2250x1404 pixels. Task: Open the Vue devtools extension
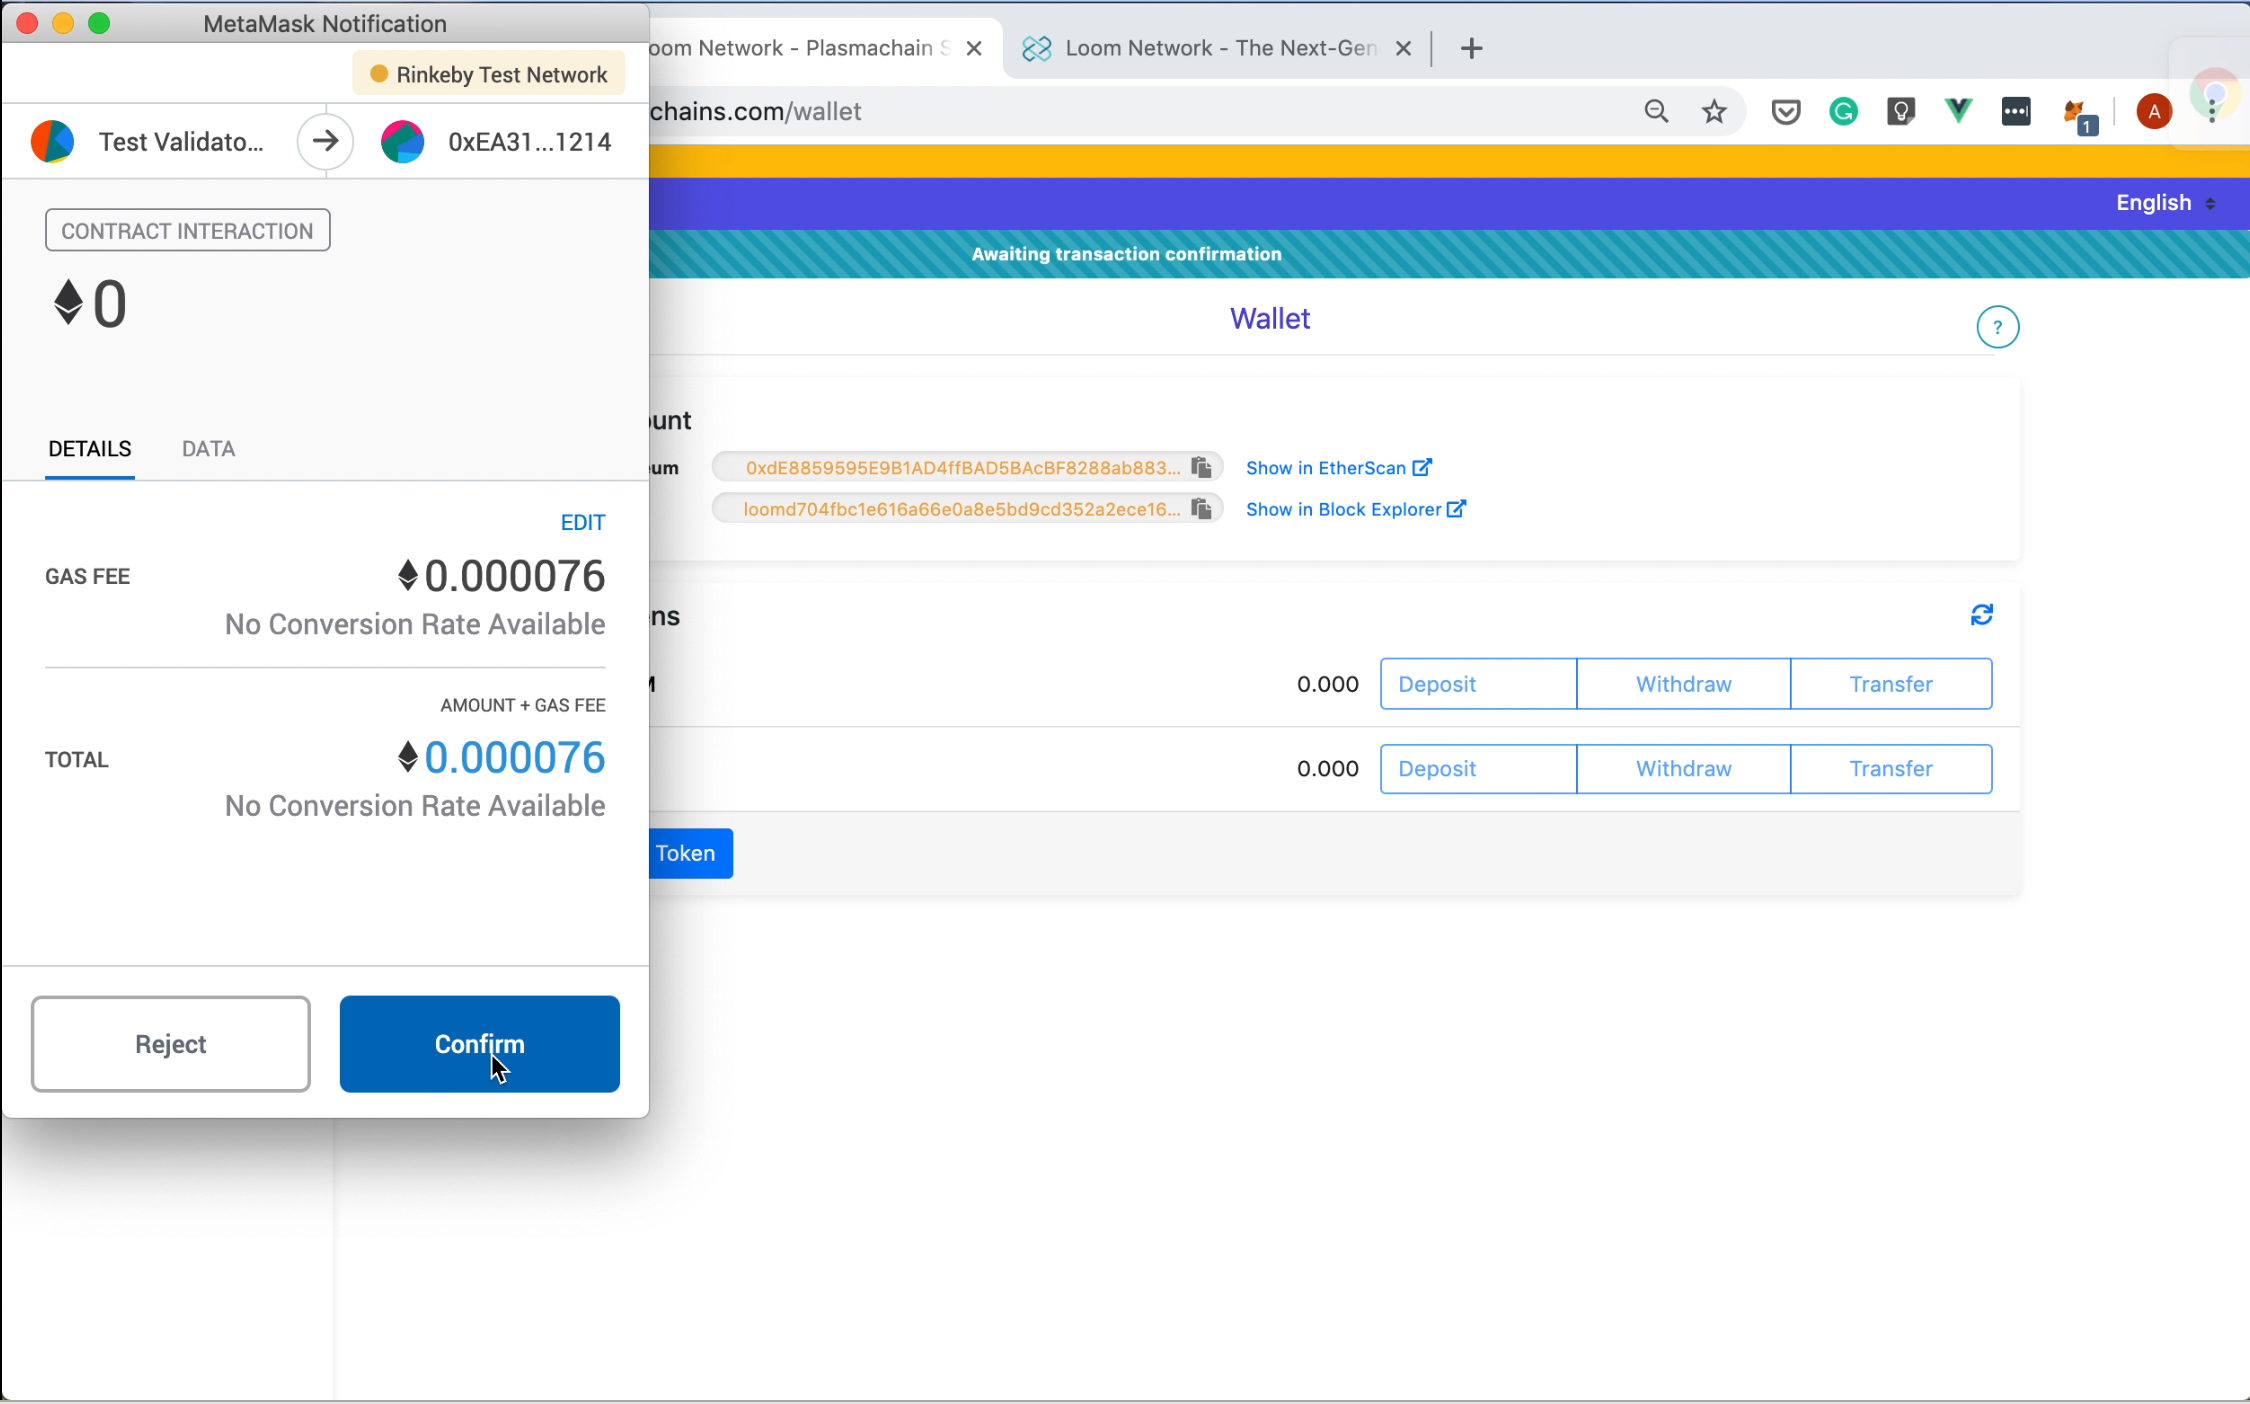[x=1958, y=111]
